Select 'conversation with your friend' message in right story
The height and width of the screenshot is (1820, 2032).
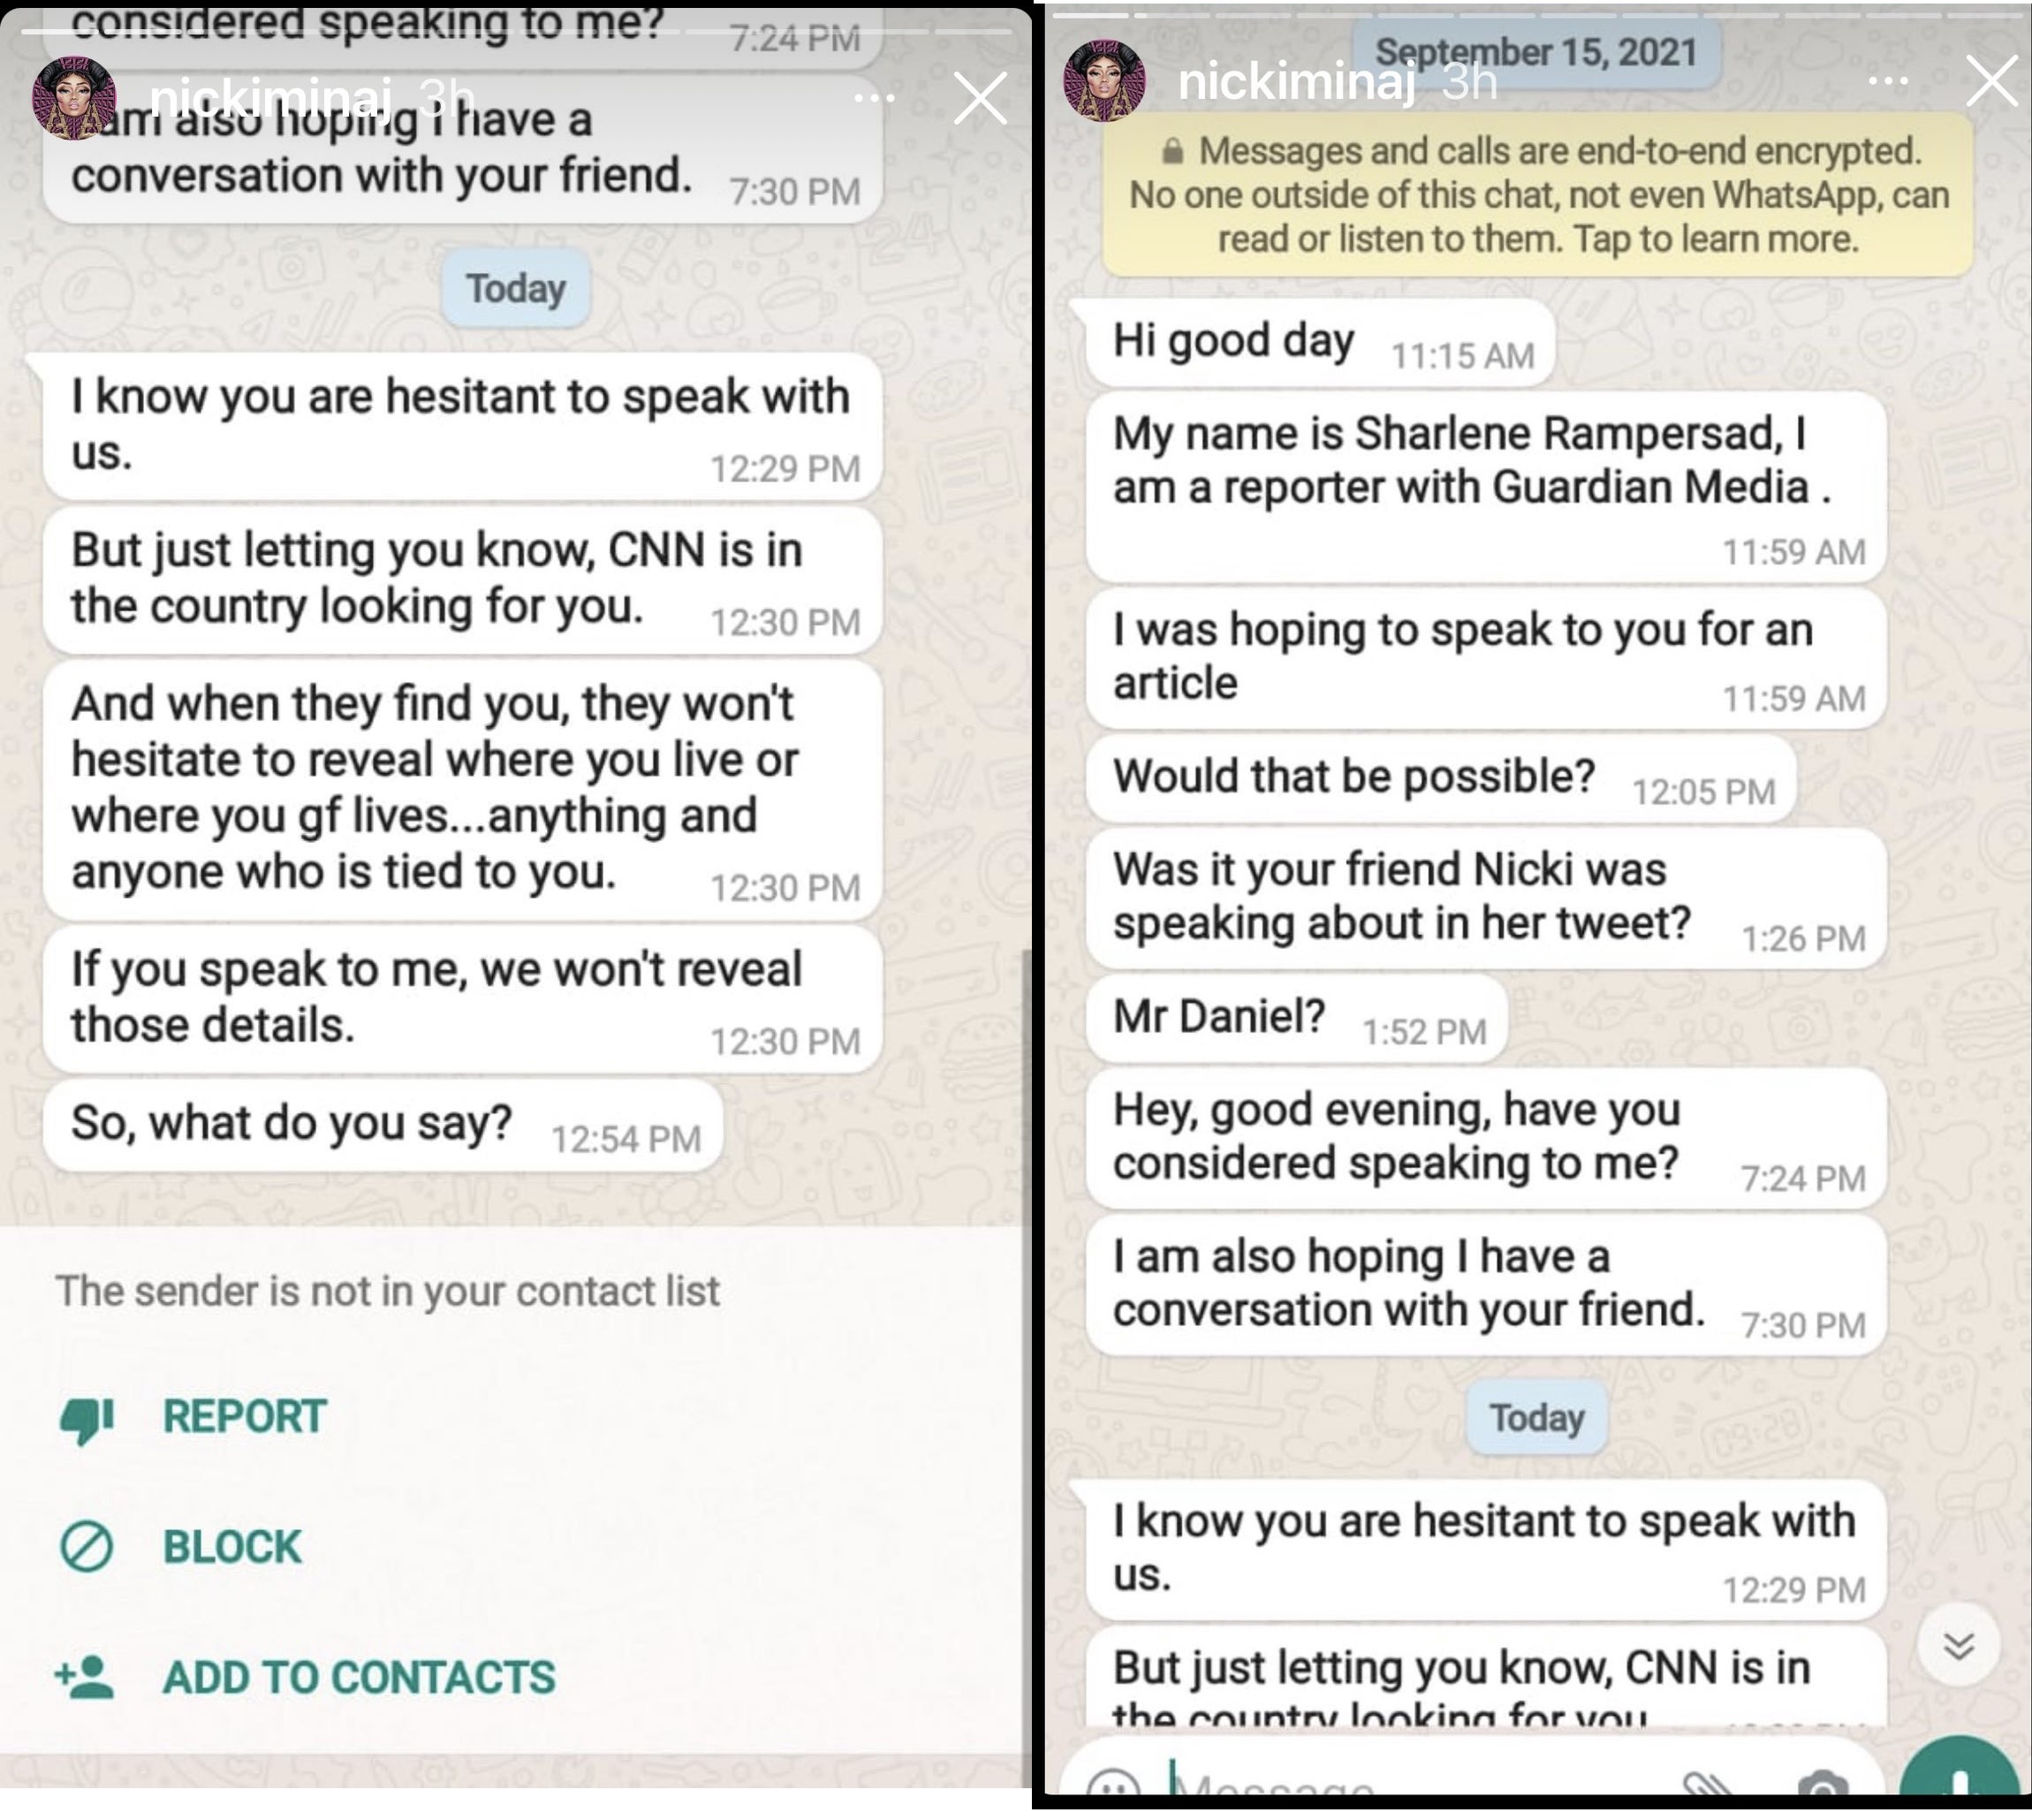click(1486, 1284)
